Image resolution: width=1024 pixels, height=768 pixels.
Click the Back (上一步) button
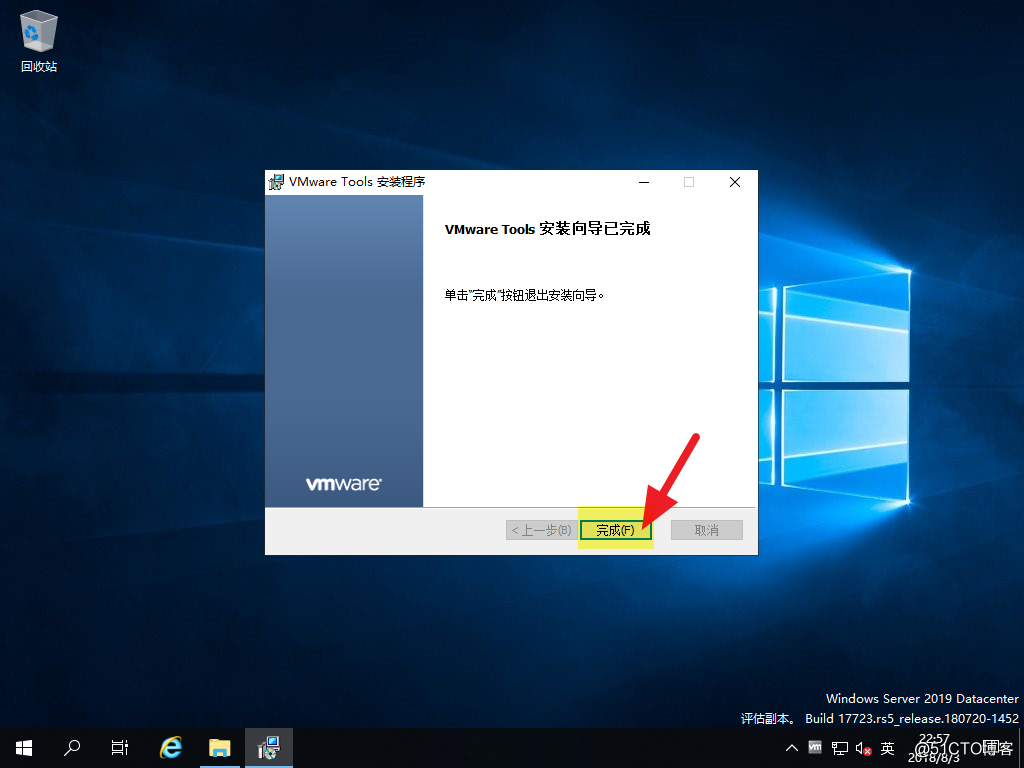coord(541,530)
